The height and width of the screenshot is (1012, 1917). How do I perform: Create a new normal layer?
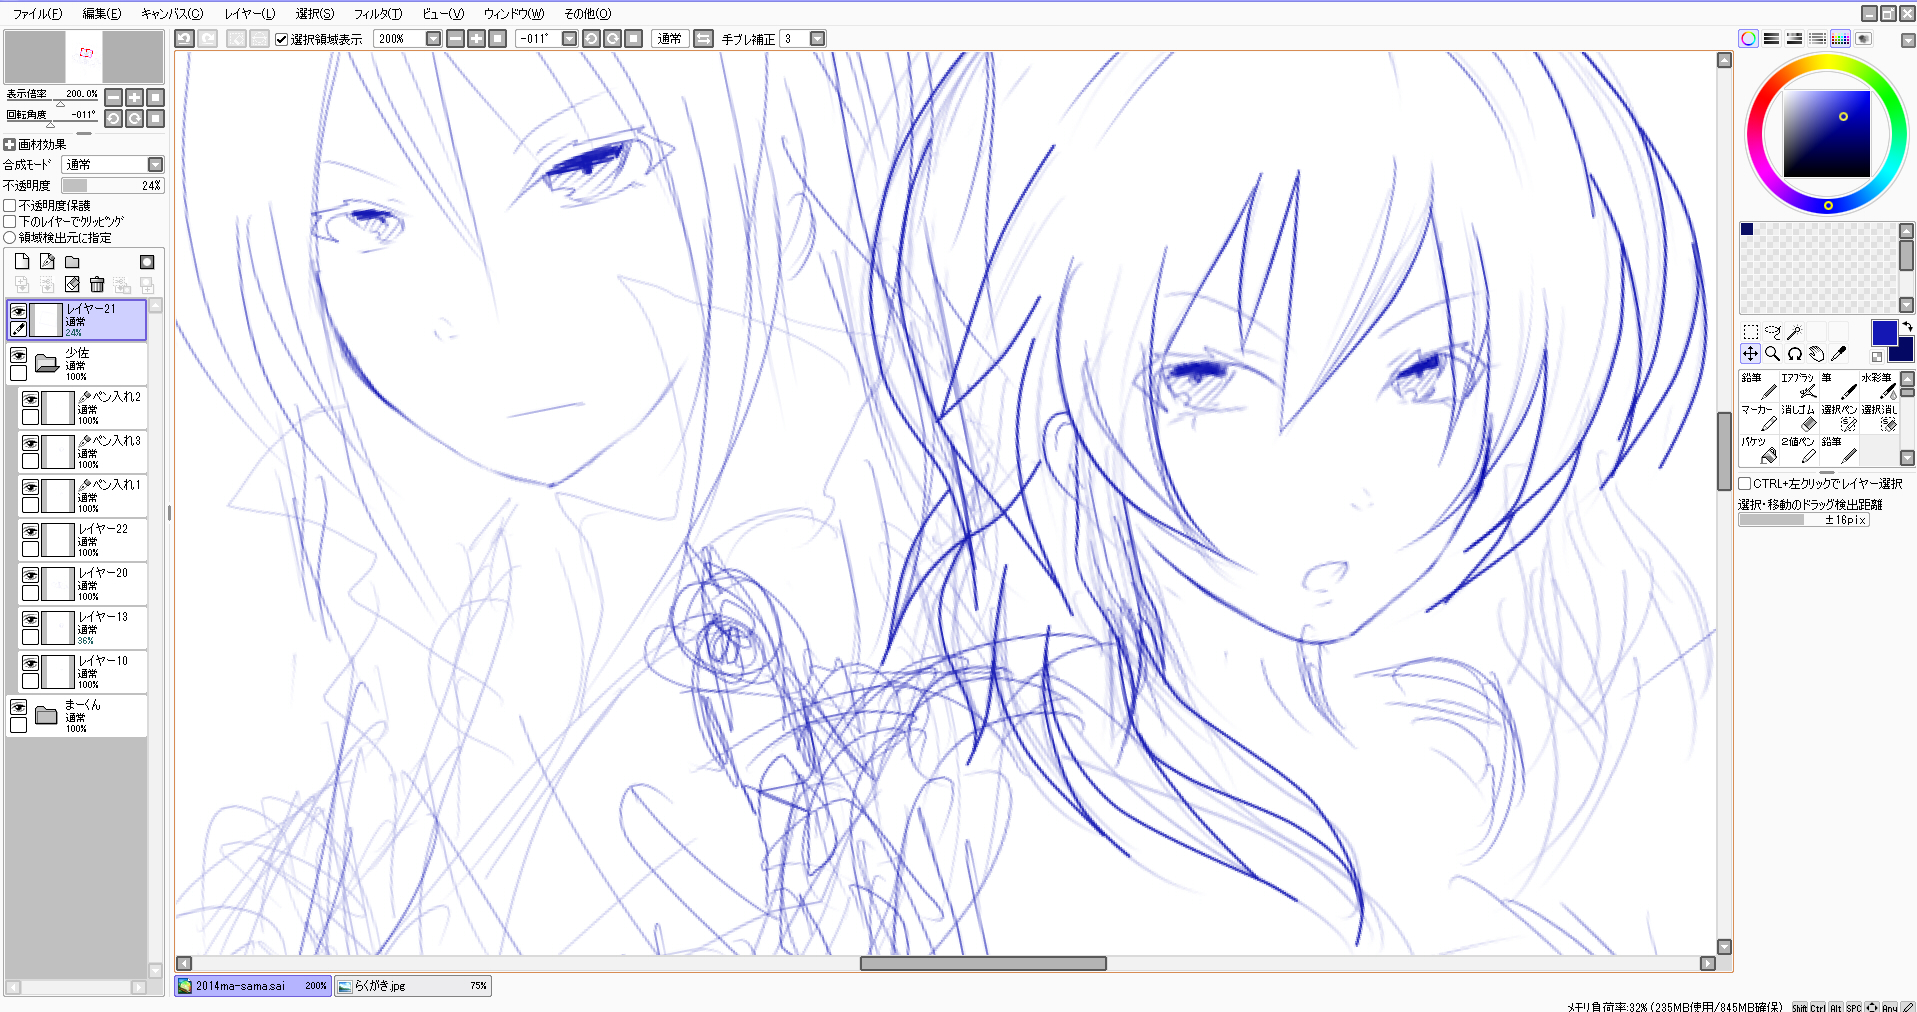tap(22, 262)
